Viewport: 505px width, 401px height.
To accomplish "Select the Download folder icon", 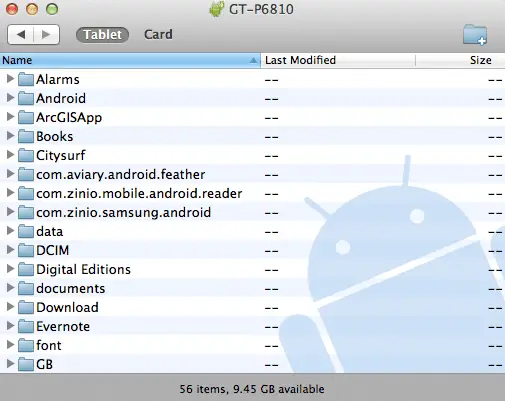I will point(26,307).
